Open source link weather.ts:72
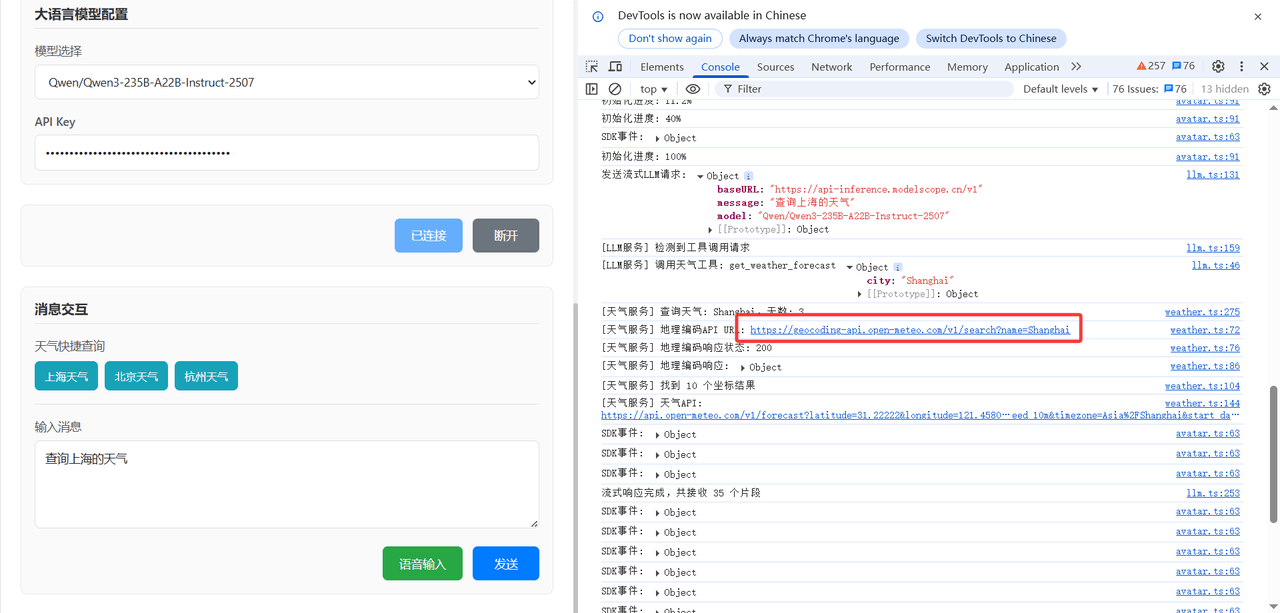This screenshot has height=613, width=1280. pos(1205,330)
